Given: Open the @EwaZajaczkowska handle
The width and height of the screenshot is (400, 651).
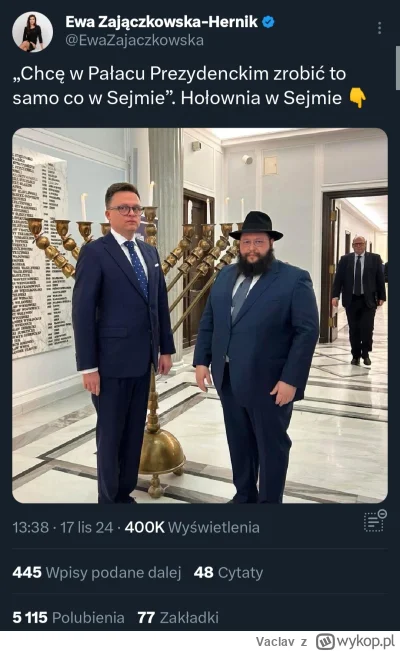Looking at the screenshot, I should 135,40.
